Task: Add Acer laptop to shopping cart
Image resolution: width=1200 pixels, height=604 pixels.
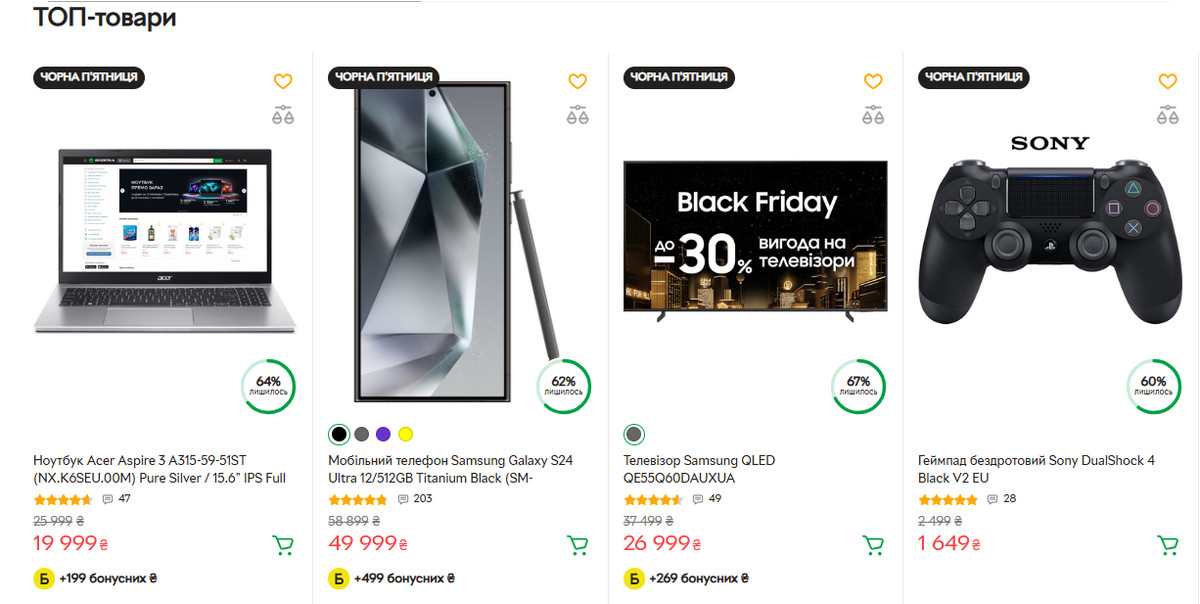Action: [283, 545]
